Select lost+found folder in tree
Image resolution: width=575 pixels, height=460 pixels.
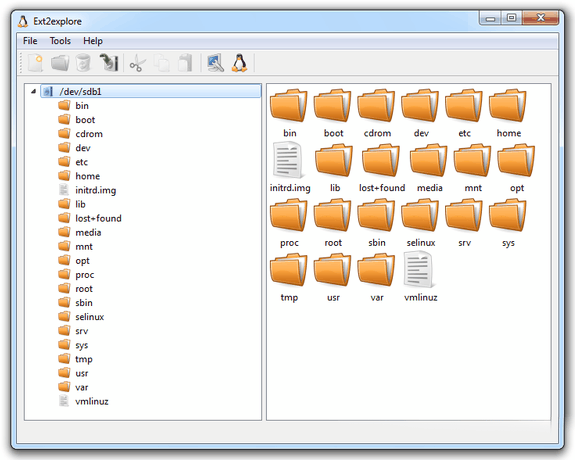[x=90, y=218]
